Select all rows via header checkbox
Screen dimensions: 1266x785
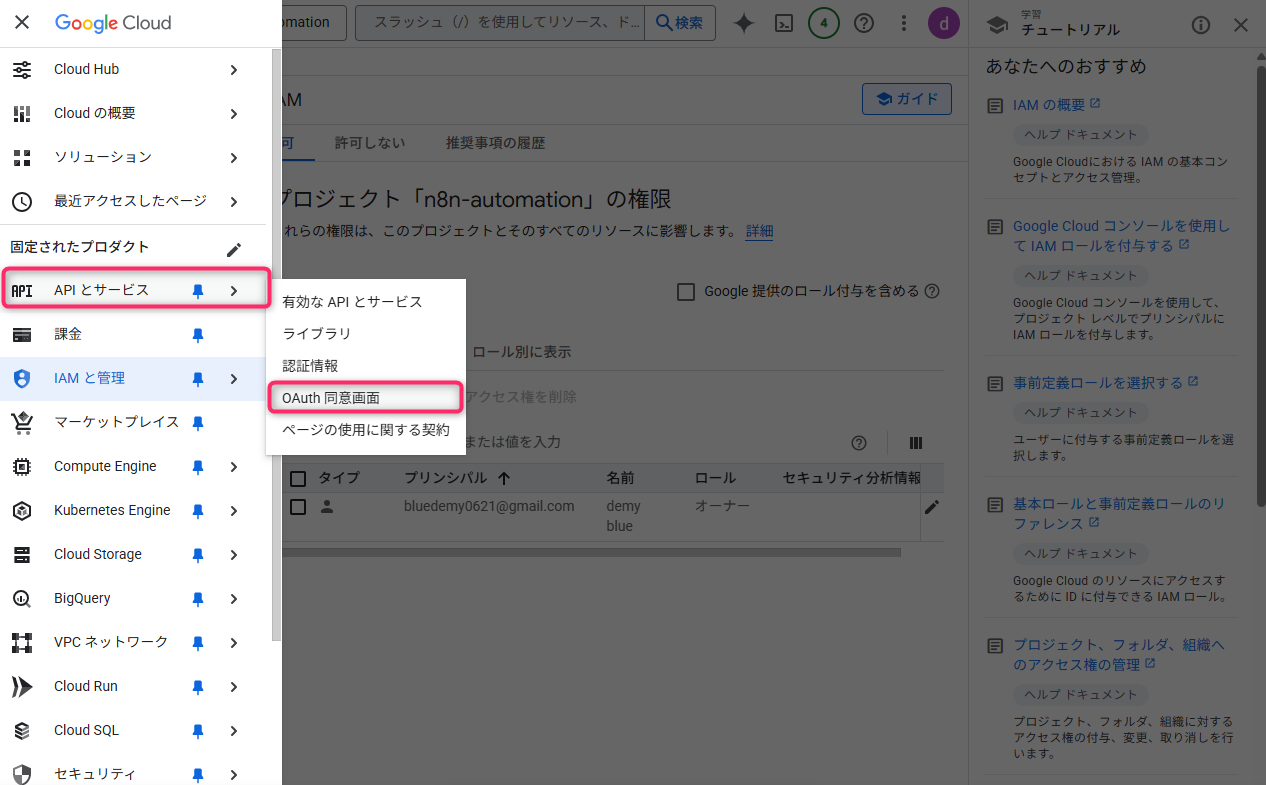tap(298, 478)
